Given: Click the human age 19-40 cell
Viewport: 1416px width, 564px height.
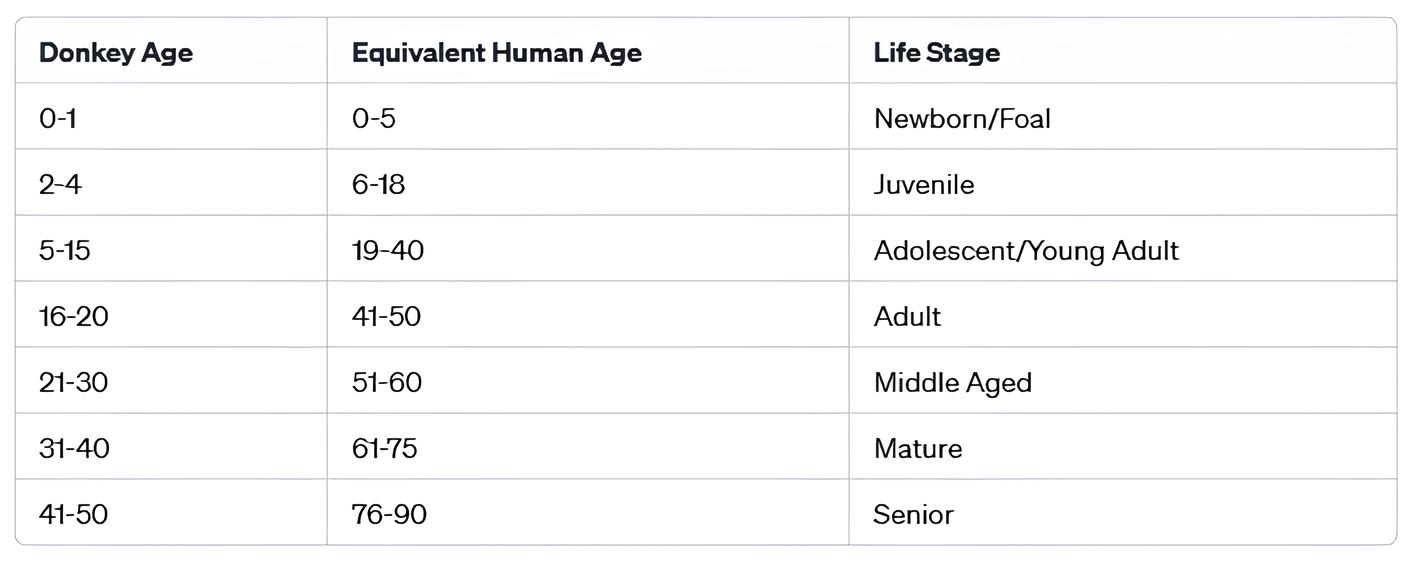Looking at the screenshot, I should [x=388, y=251].
